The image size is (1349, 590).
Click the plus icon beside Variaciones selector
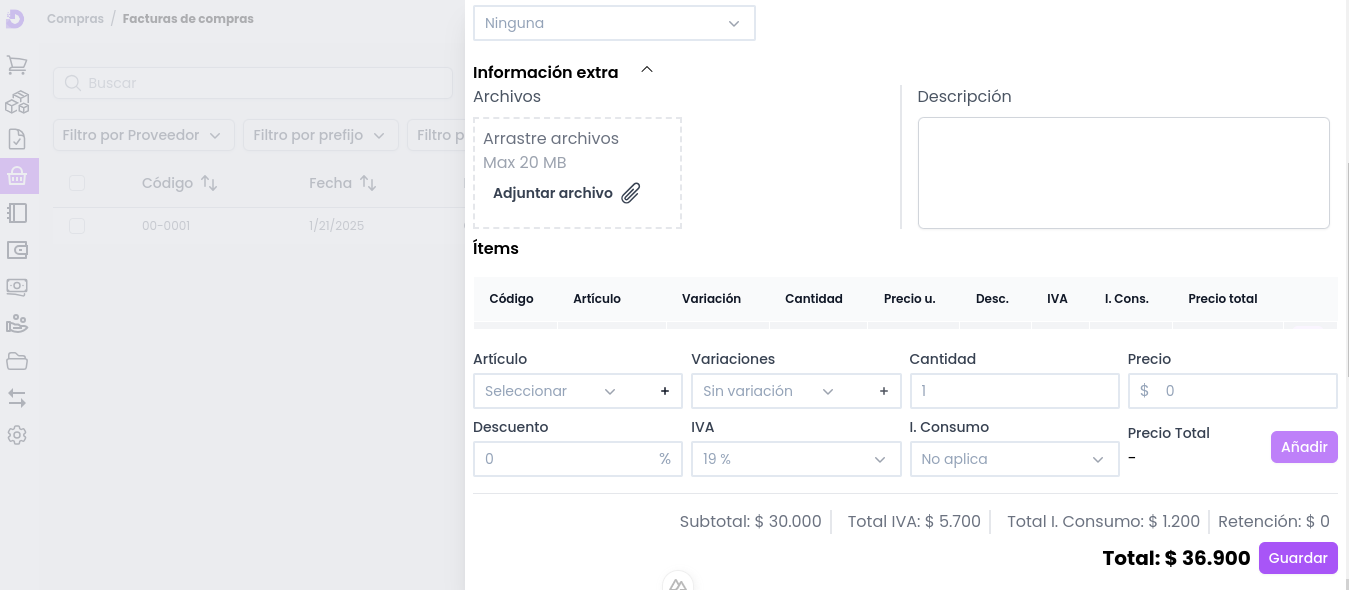click(883, 391)
